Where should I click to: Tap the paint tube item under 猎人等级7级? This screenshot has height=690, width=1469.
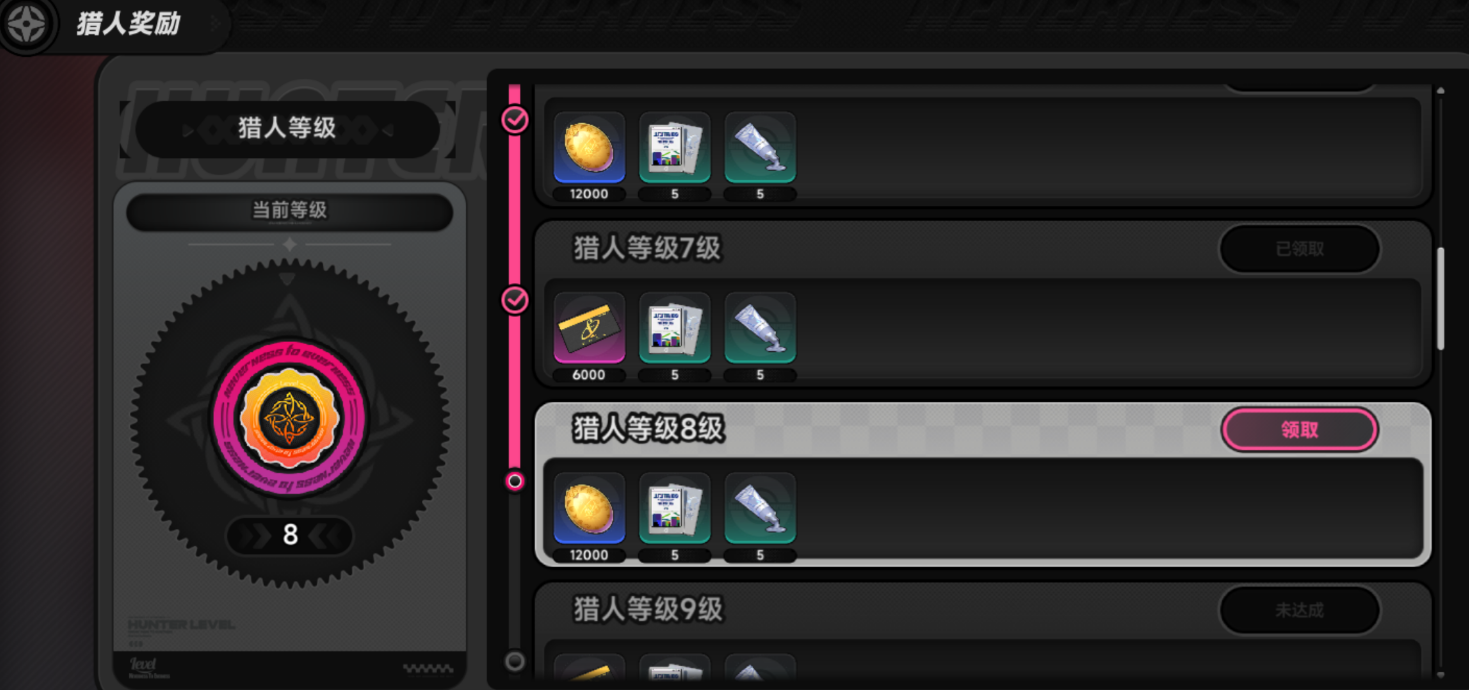click(x=760, y=328)
